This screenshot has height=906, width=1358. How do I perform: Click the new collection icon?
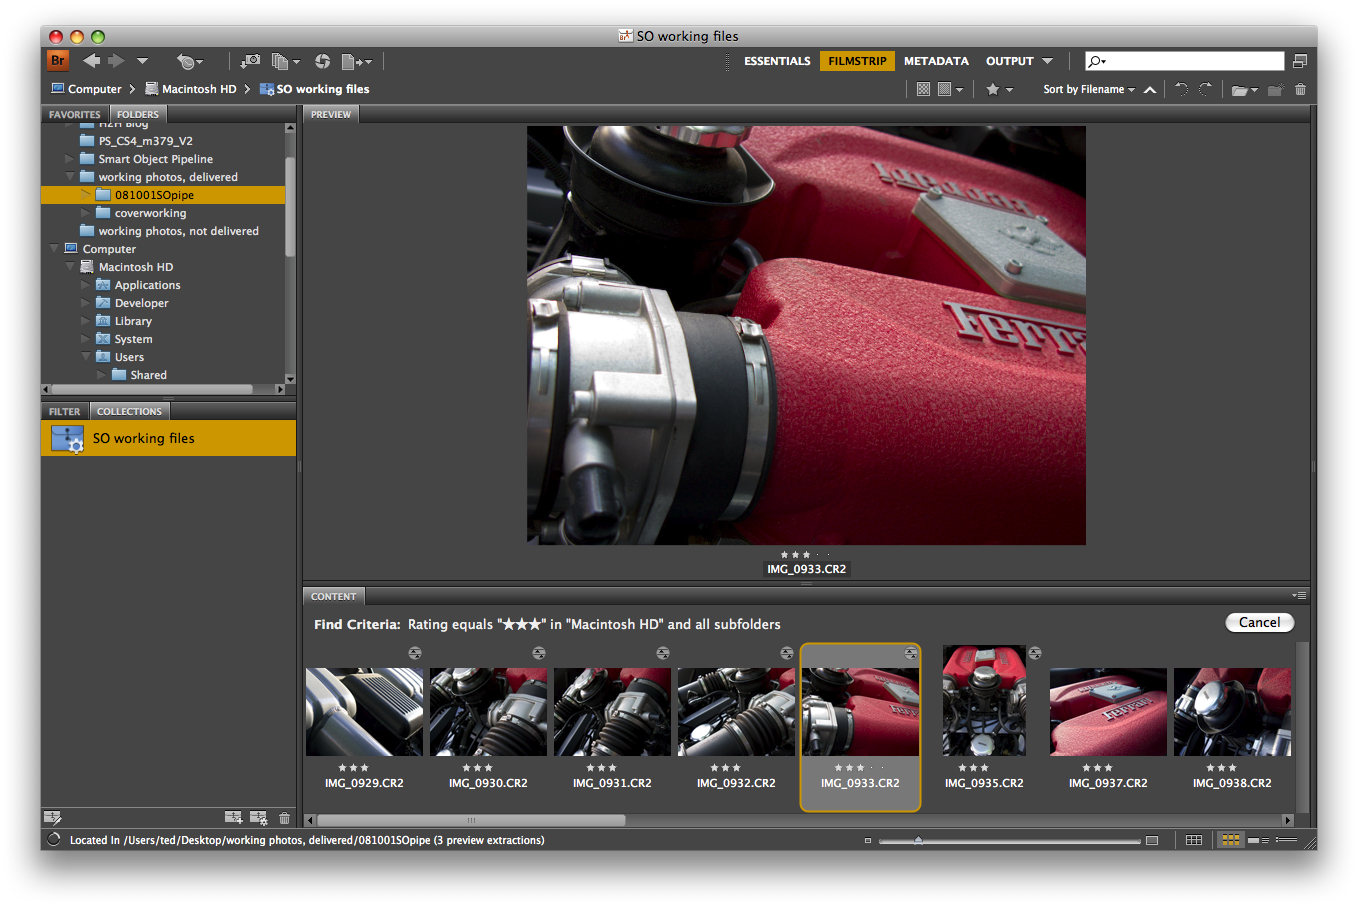tap(233, 818)
